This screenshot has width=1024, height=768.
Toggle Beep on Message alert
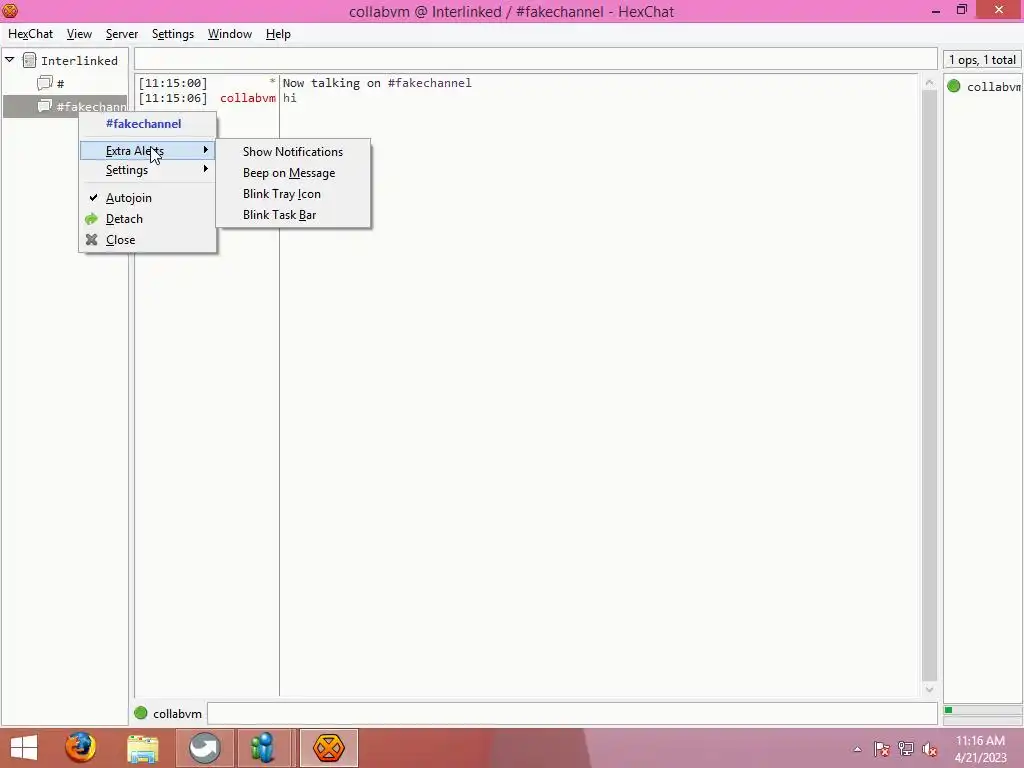[x=293, y=173]
